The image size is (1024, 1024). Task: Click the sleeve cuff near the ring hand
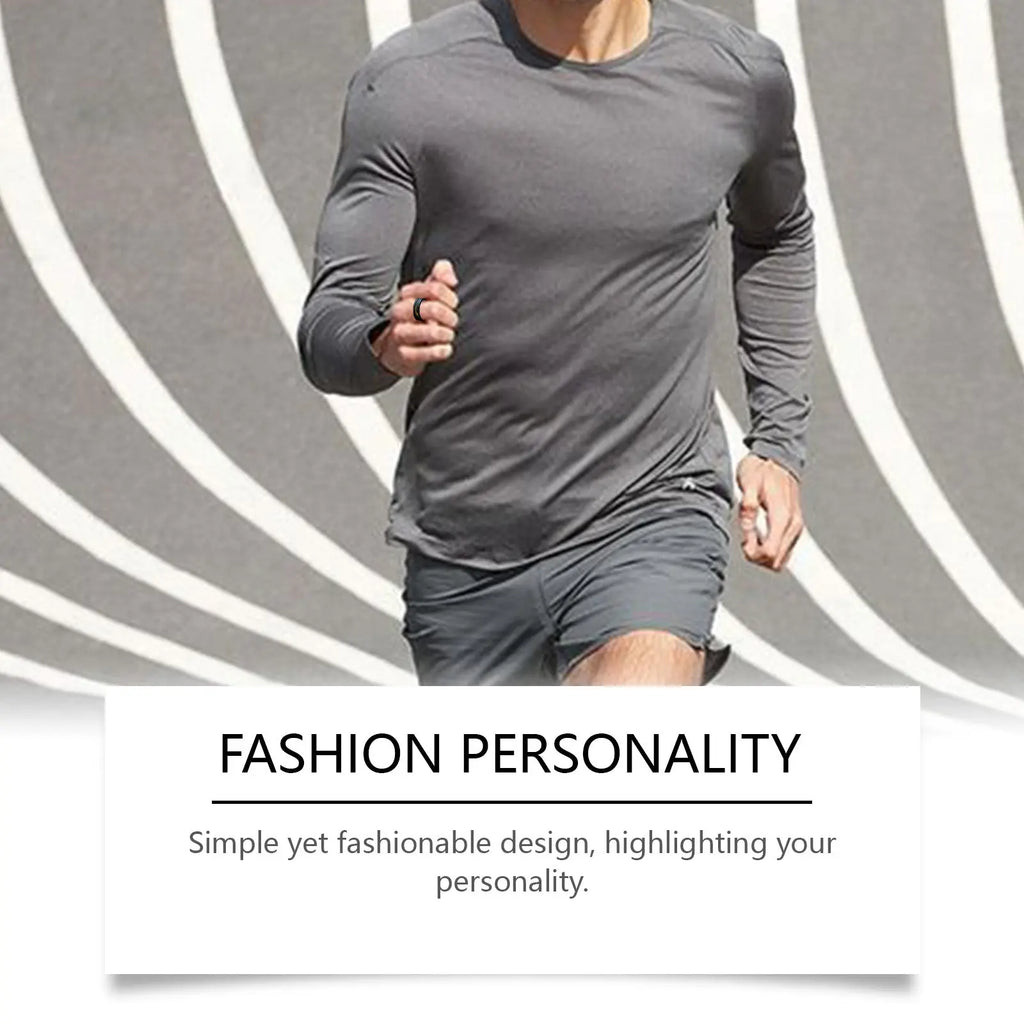381,342
